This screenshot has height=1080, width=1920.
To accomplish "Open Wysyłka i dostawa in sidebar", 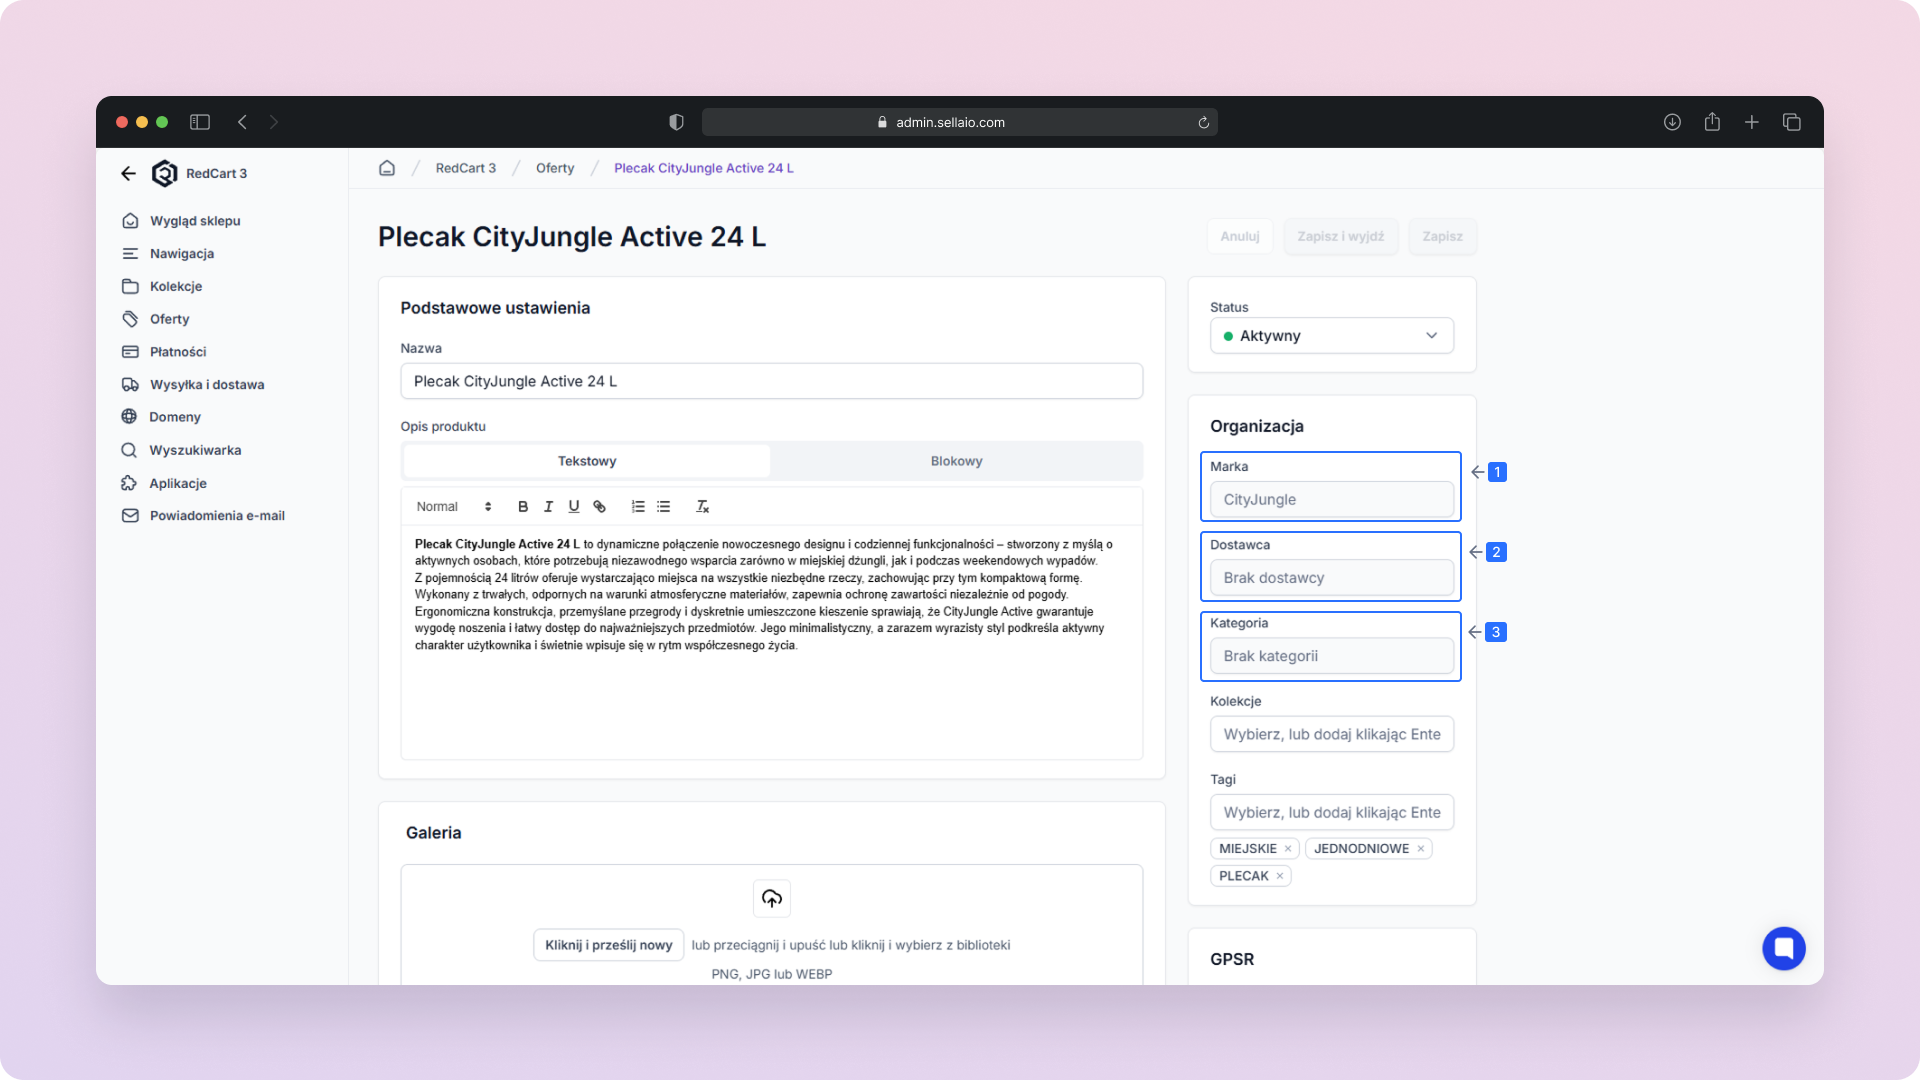I will [x=206, y=385].
